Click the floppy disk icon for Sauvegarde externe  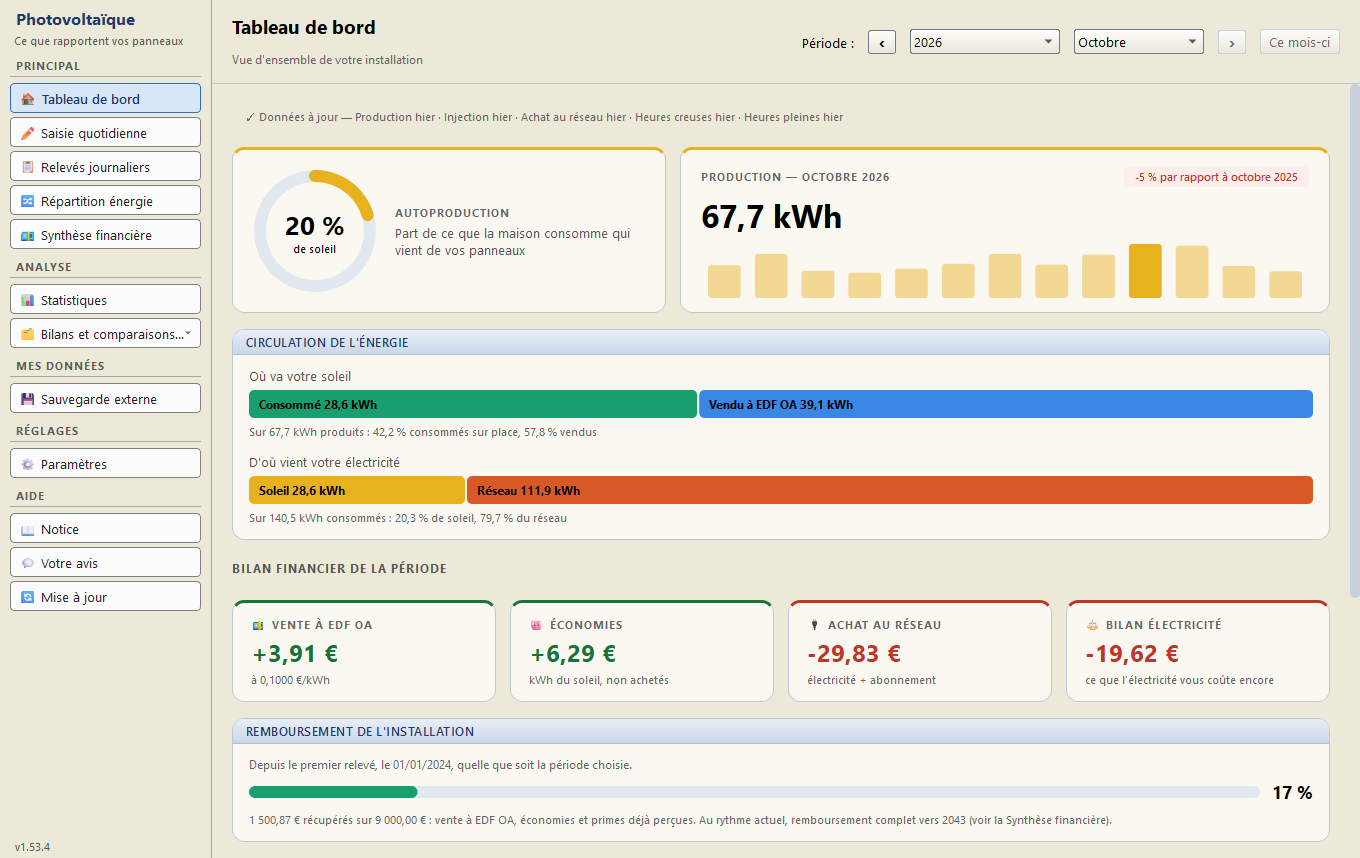pos(28,399)
